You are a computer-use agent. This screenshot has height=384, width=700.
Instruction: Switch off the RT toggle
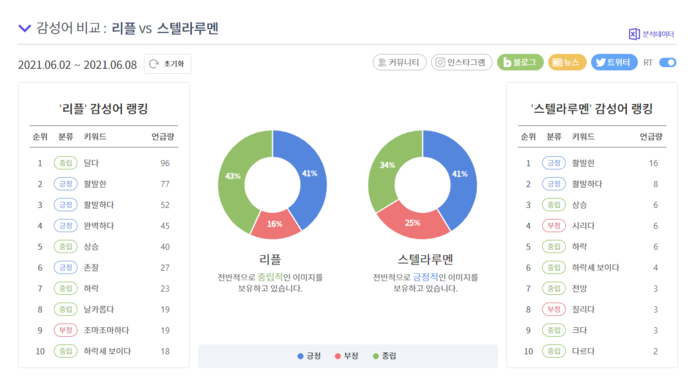pyautogui.click(x=668, y=63)
